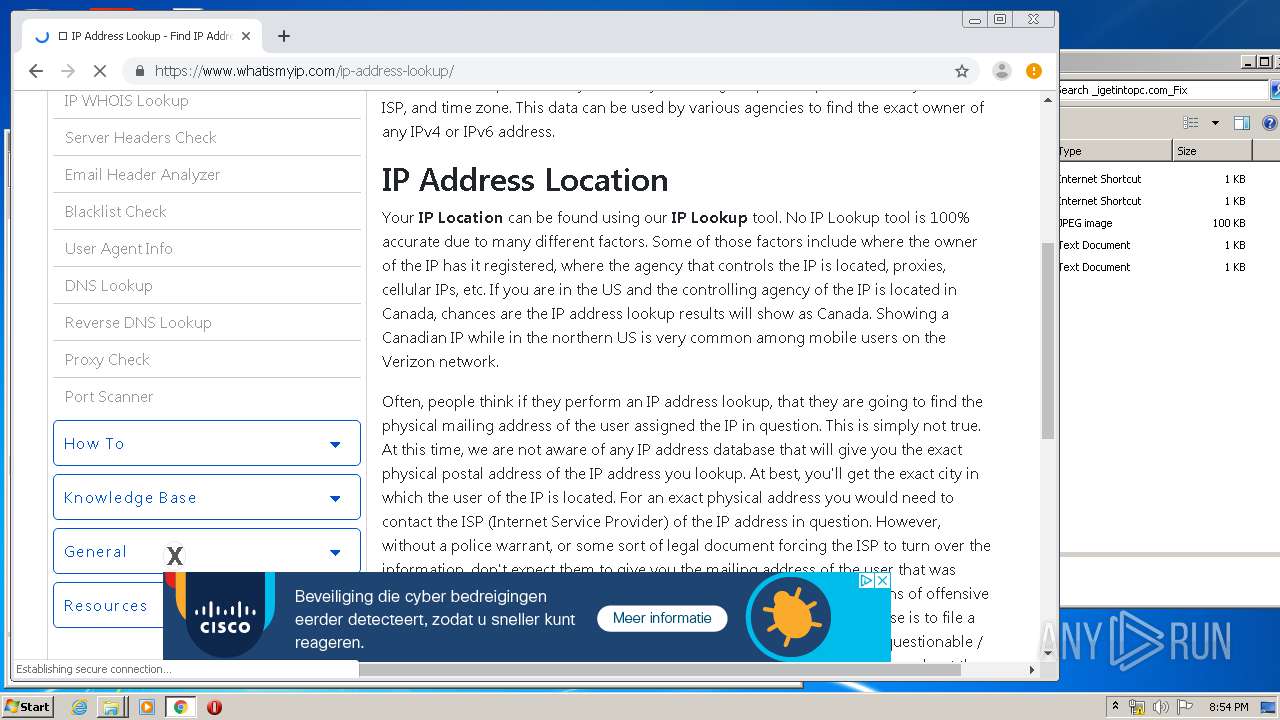Open Explorer change view icon
The image size is (1280, 720).
click(1191, 123)
